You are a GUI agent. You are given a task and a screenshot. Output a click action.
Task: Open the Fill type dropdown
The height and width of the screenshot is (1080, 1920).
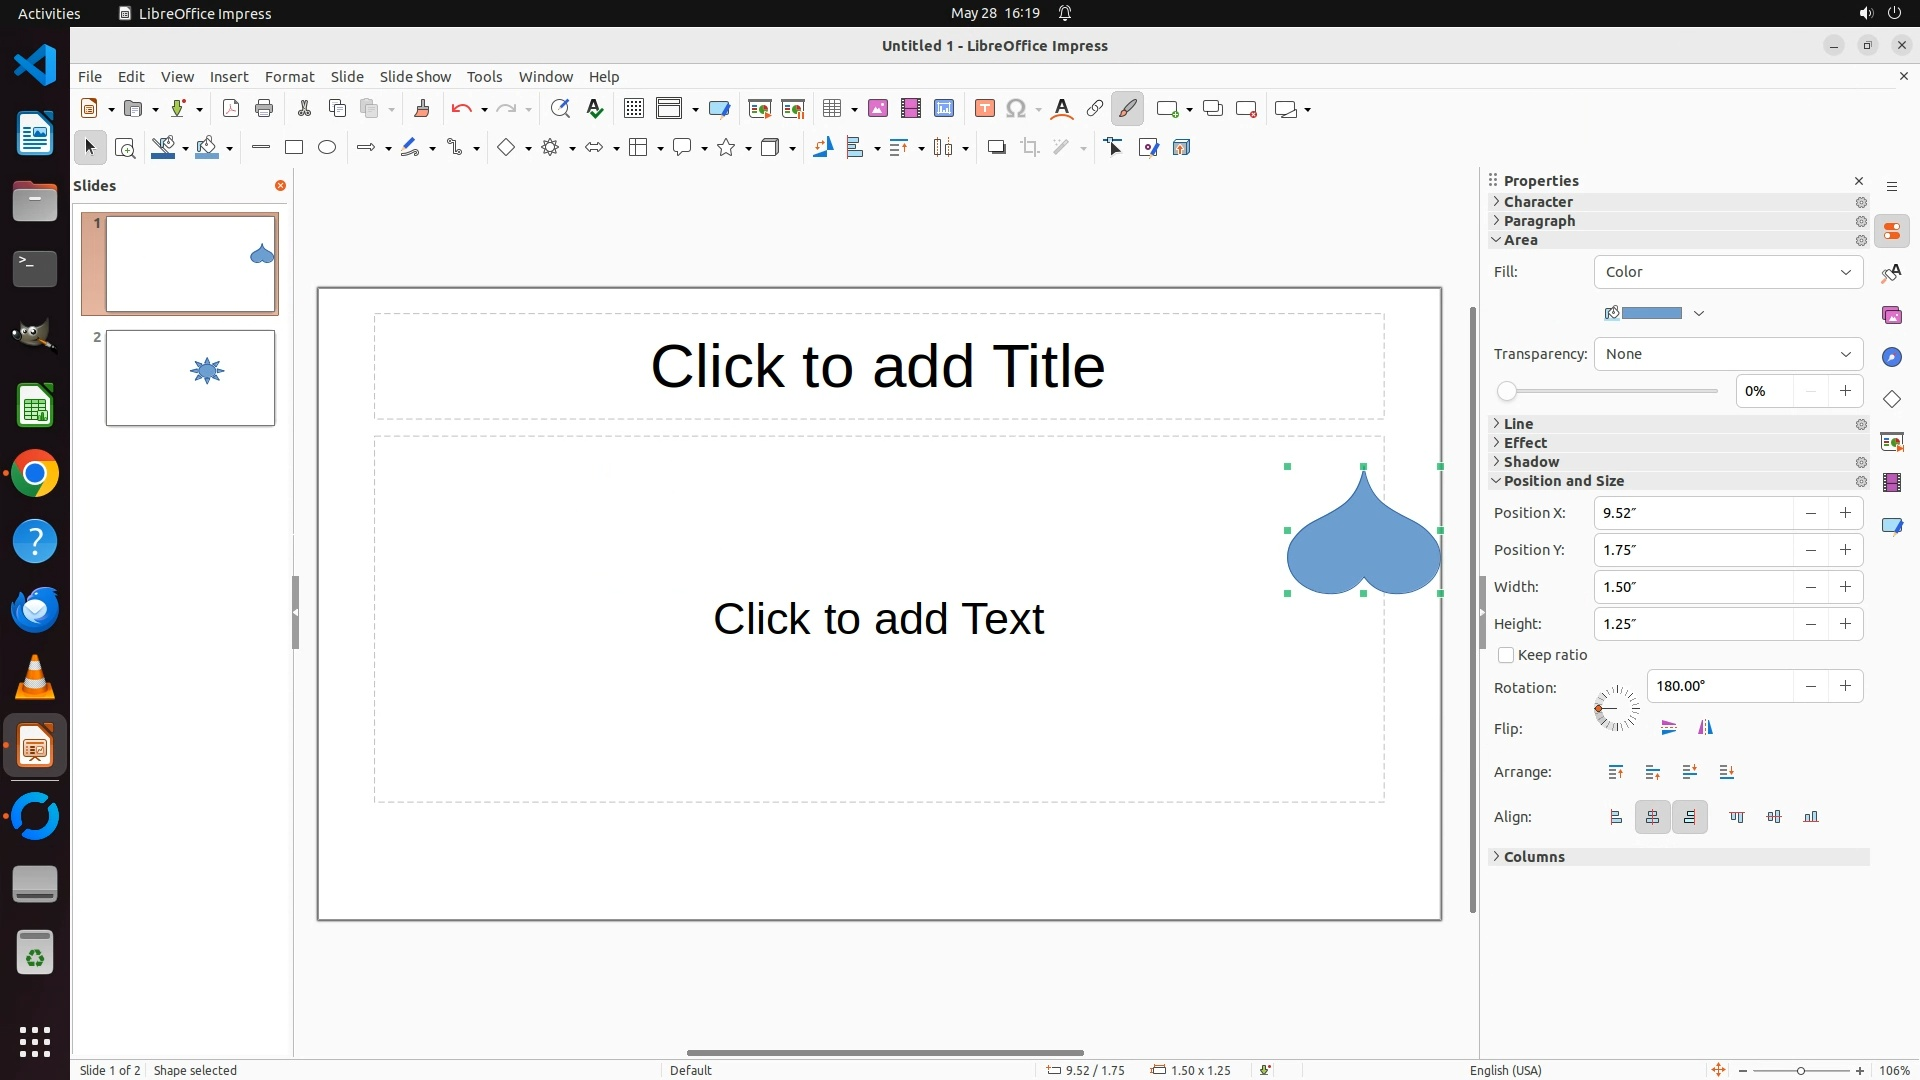[x=1728, y=272]
